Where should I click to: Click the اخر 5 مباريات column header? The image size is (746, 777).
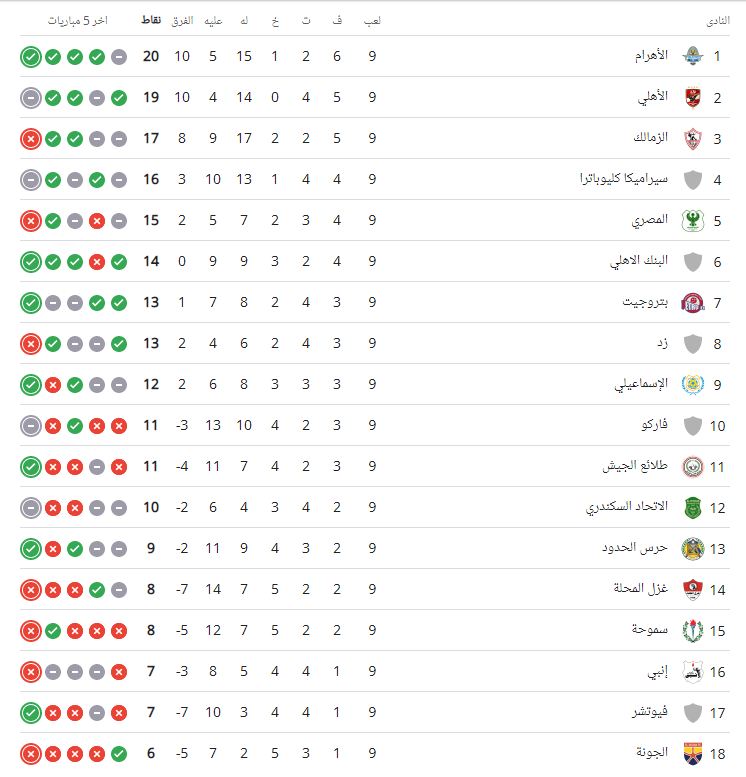77,20
